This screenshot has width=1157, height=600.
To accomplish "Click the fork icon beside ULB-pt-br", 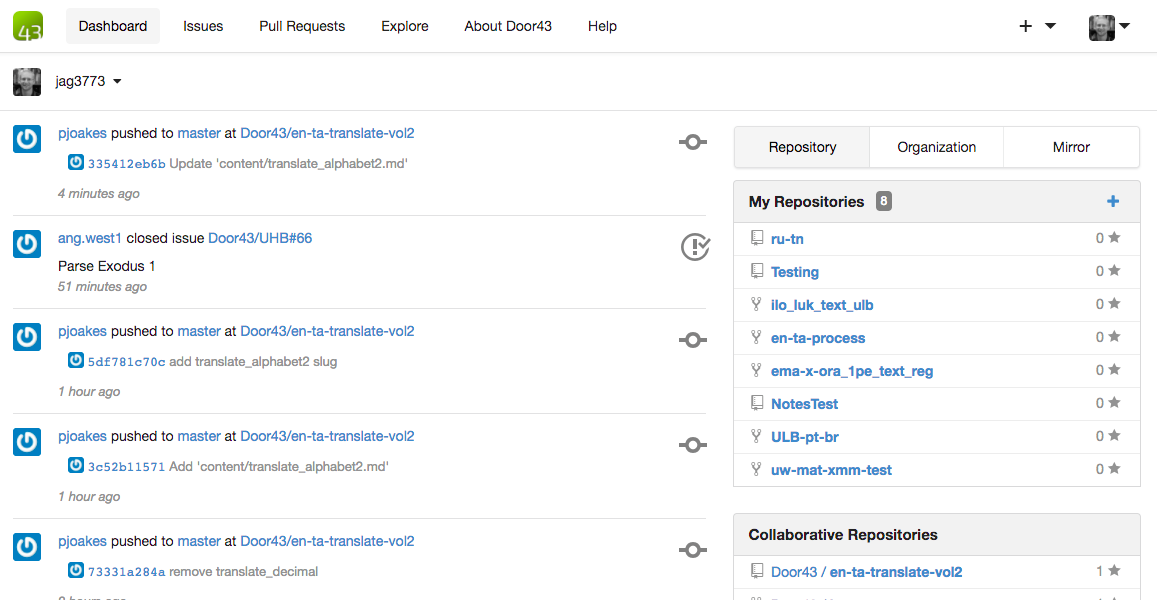I will coord(756,436).
